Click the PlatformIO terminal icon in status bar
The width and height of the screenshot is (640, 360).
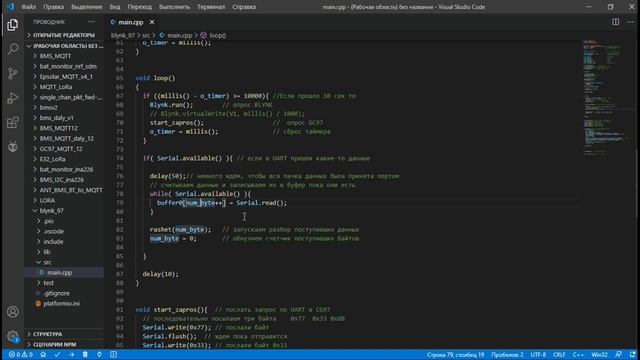tap(113, 355)
